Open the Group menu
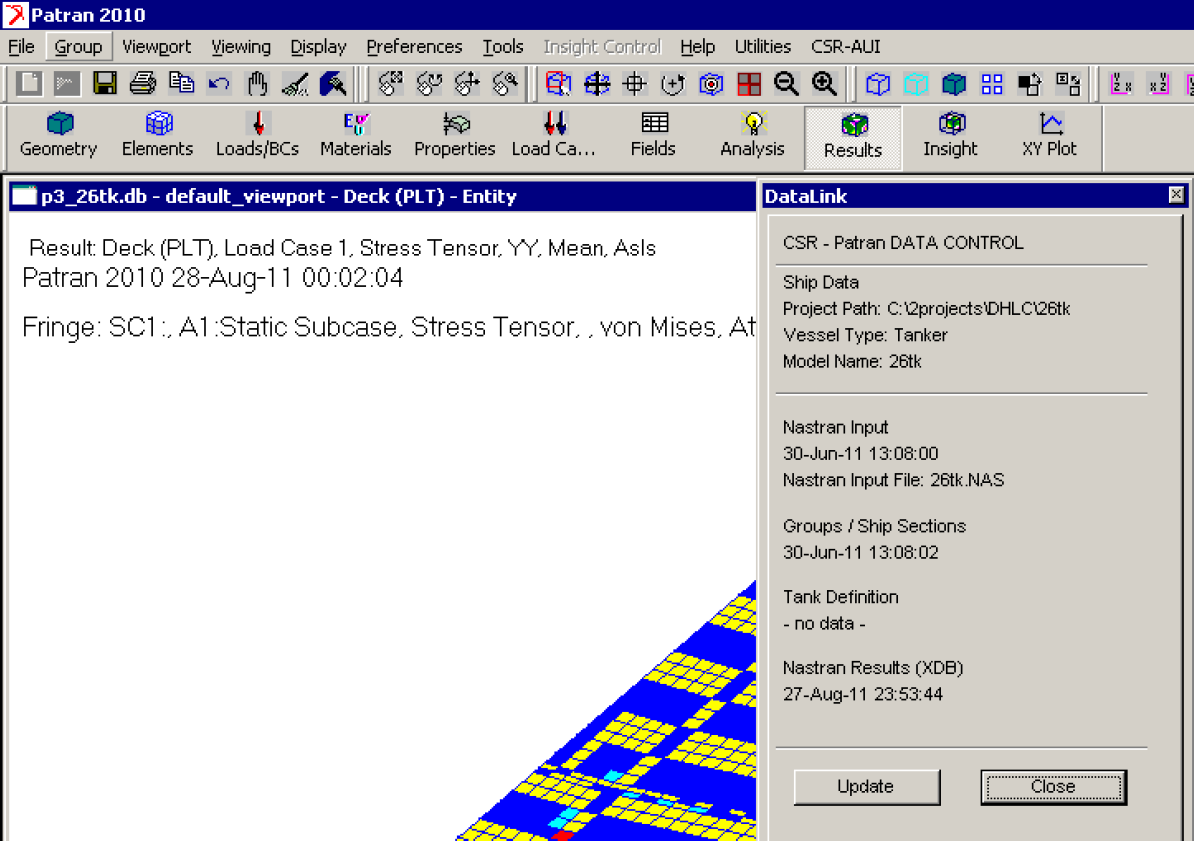 coord(78,46)
